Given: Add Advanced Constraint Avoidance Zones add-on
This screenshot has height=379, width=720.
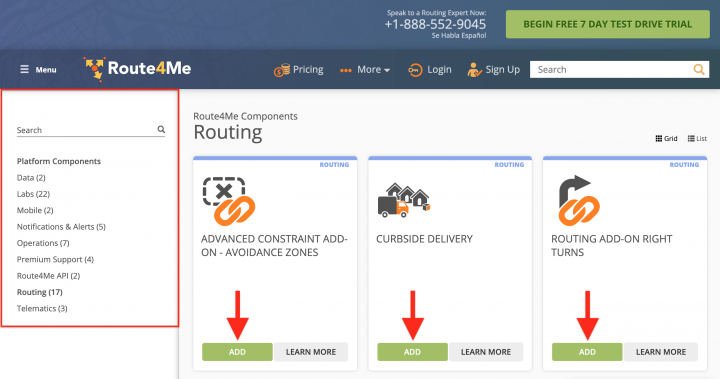Looking at the screenshot, I should tap(237, 352).
